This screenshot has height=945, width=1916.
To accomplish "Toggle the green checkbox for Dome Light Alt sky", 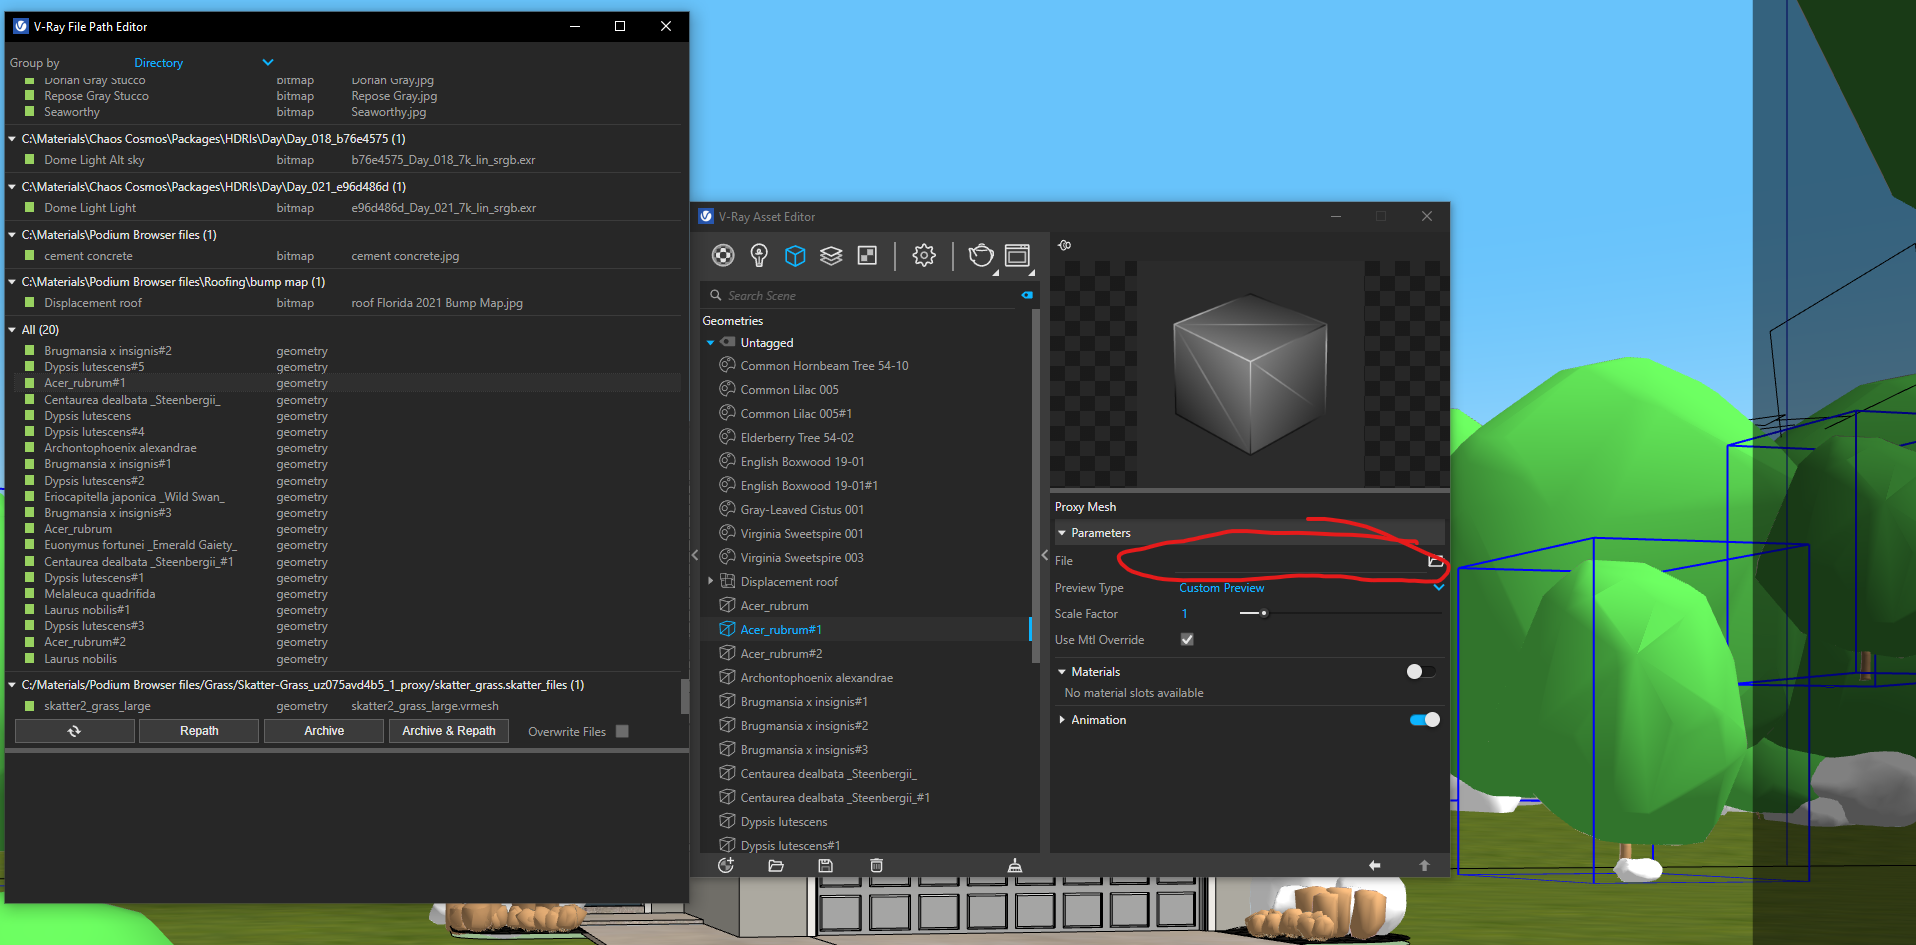I will (x=30, y=160).
